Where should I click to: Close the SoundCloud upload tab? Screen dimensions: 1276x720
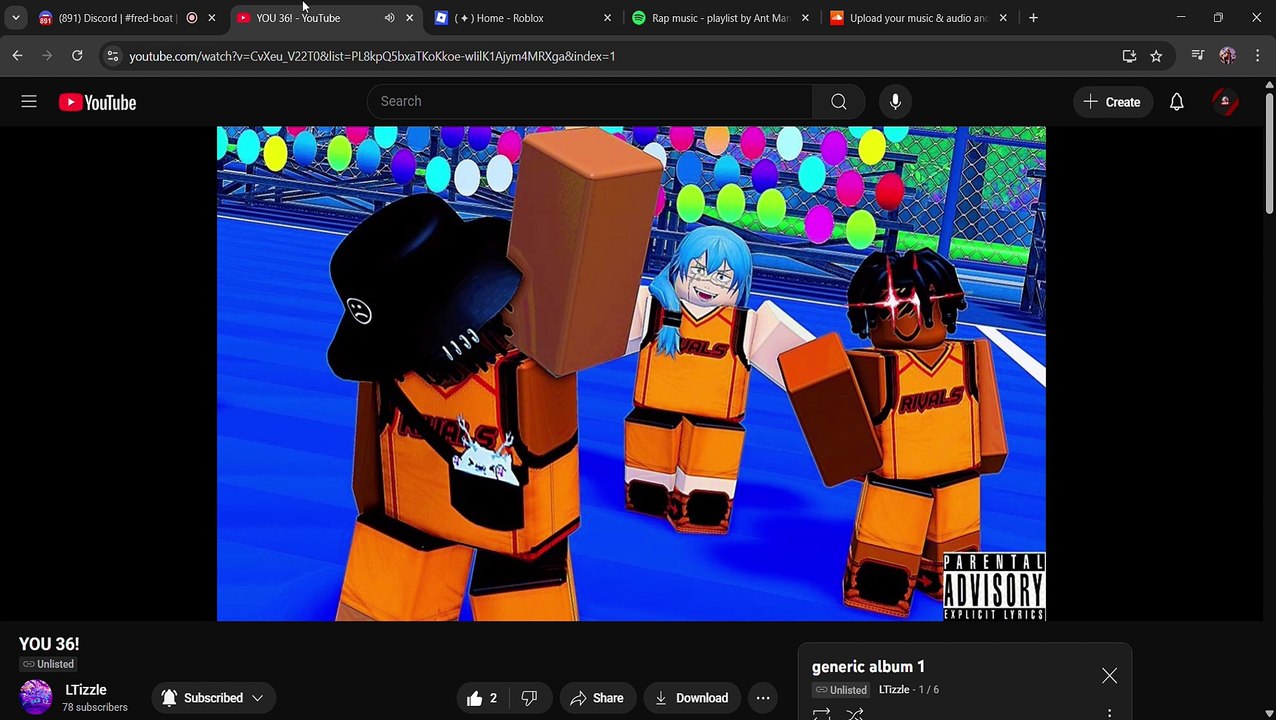pos(1003,18)
